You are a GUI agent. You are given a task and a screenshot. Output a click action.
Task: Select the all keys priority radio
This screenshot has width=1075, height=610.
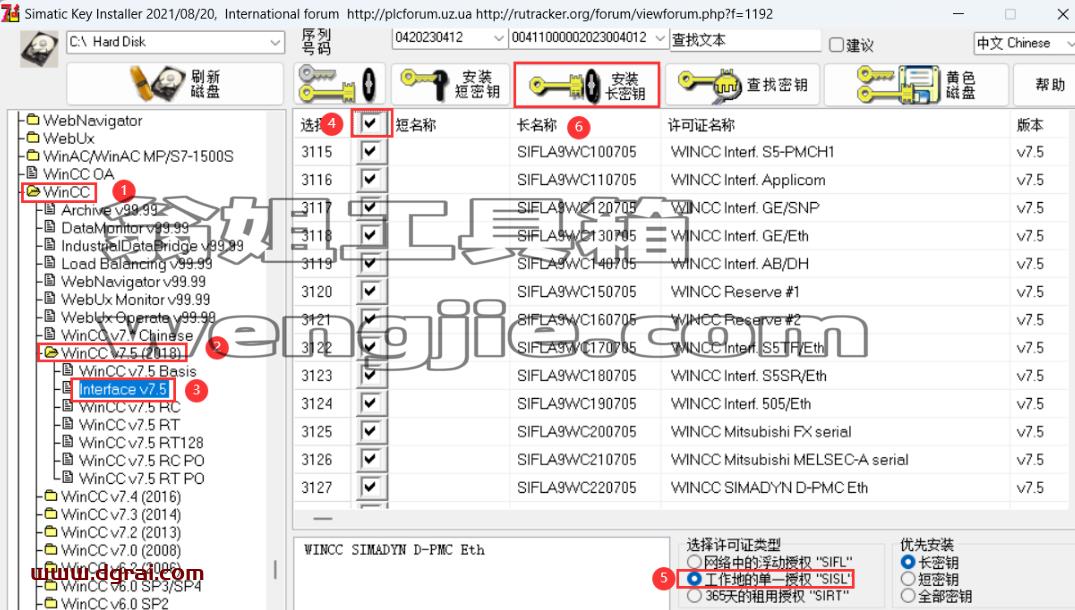pyautogui.click(x=908, y=596)
